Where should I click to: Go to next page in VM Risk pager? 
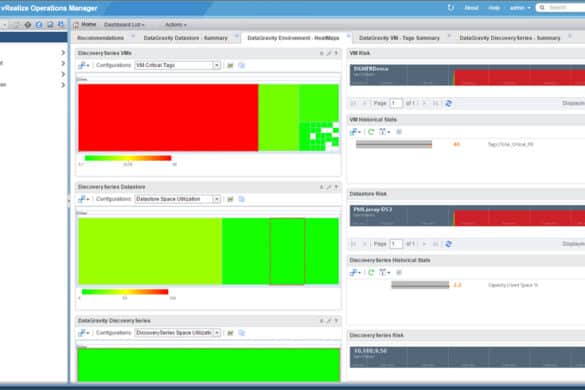tap(424, 103)
